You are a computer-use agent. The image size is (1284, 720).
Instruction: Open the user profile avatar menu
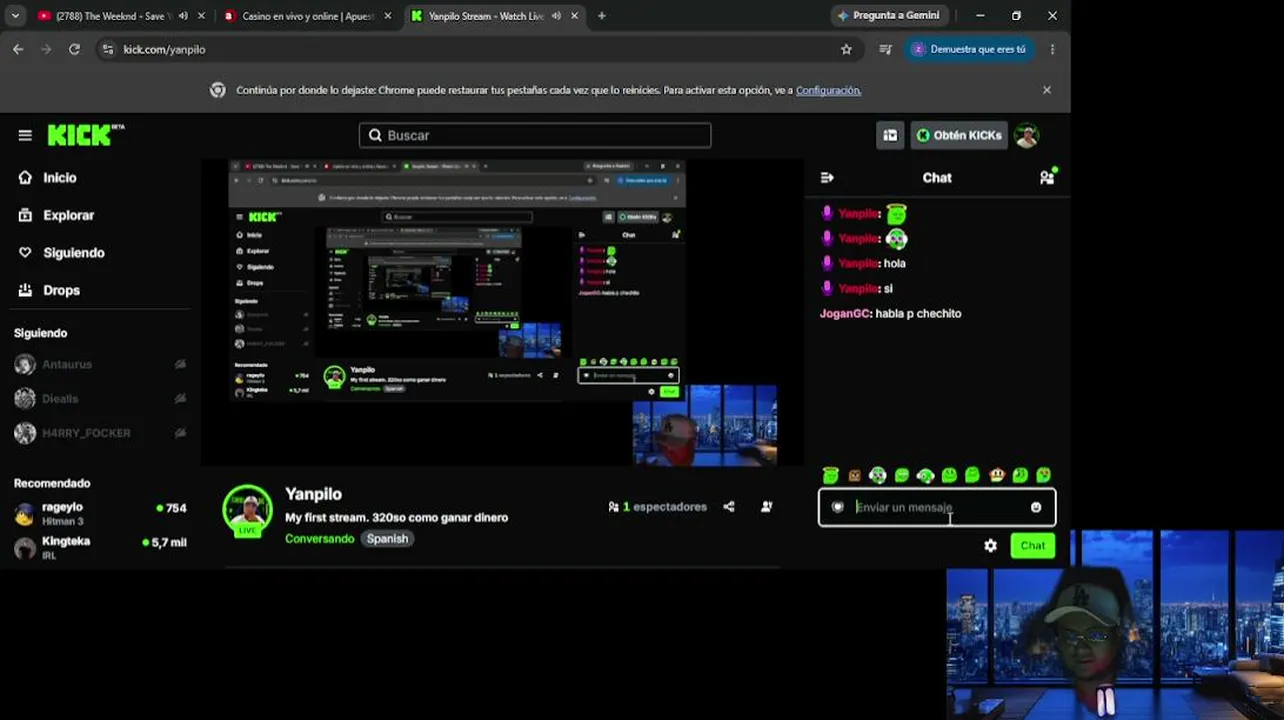click(1026, 135)
